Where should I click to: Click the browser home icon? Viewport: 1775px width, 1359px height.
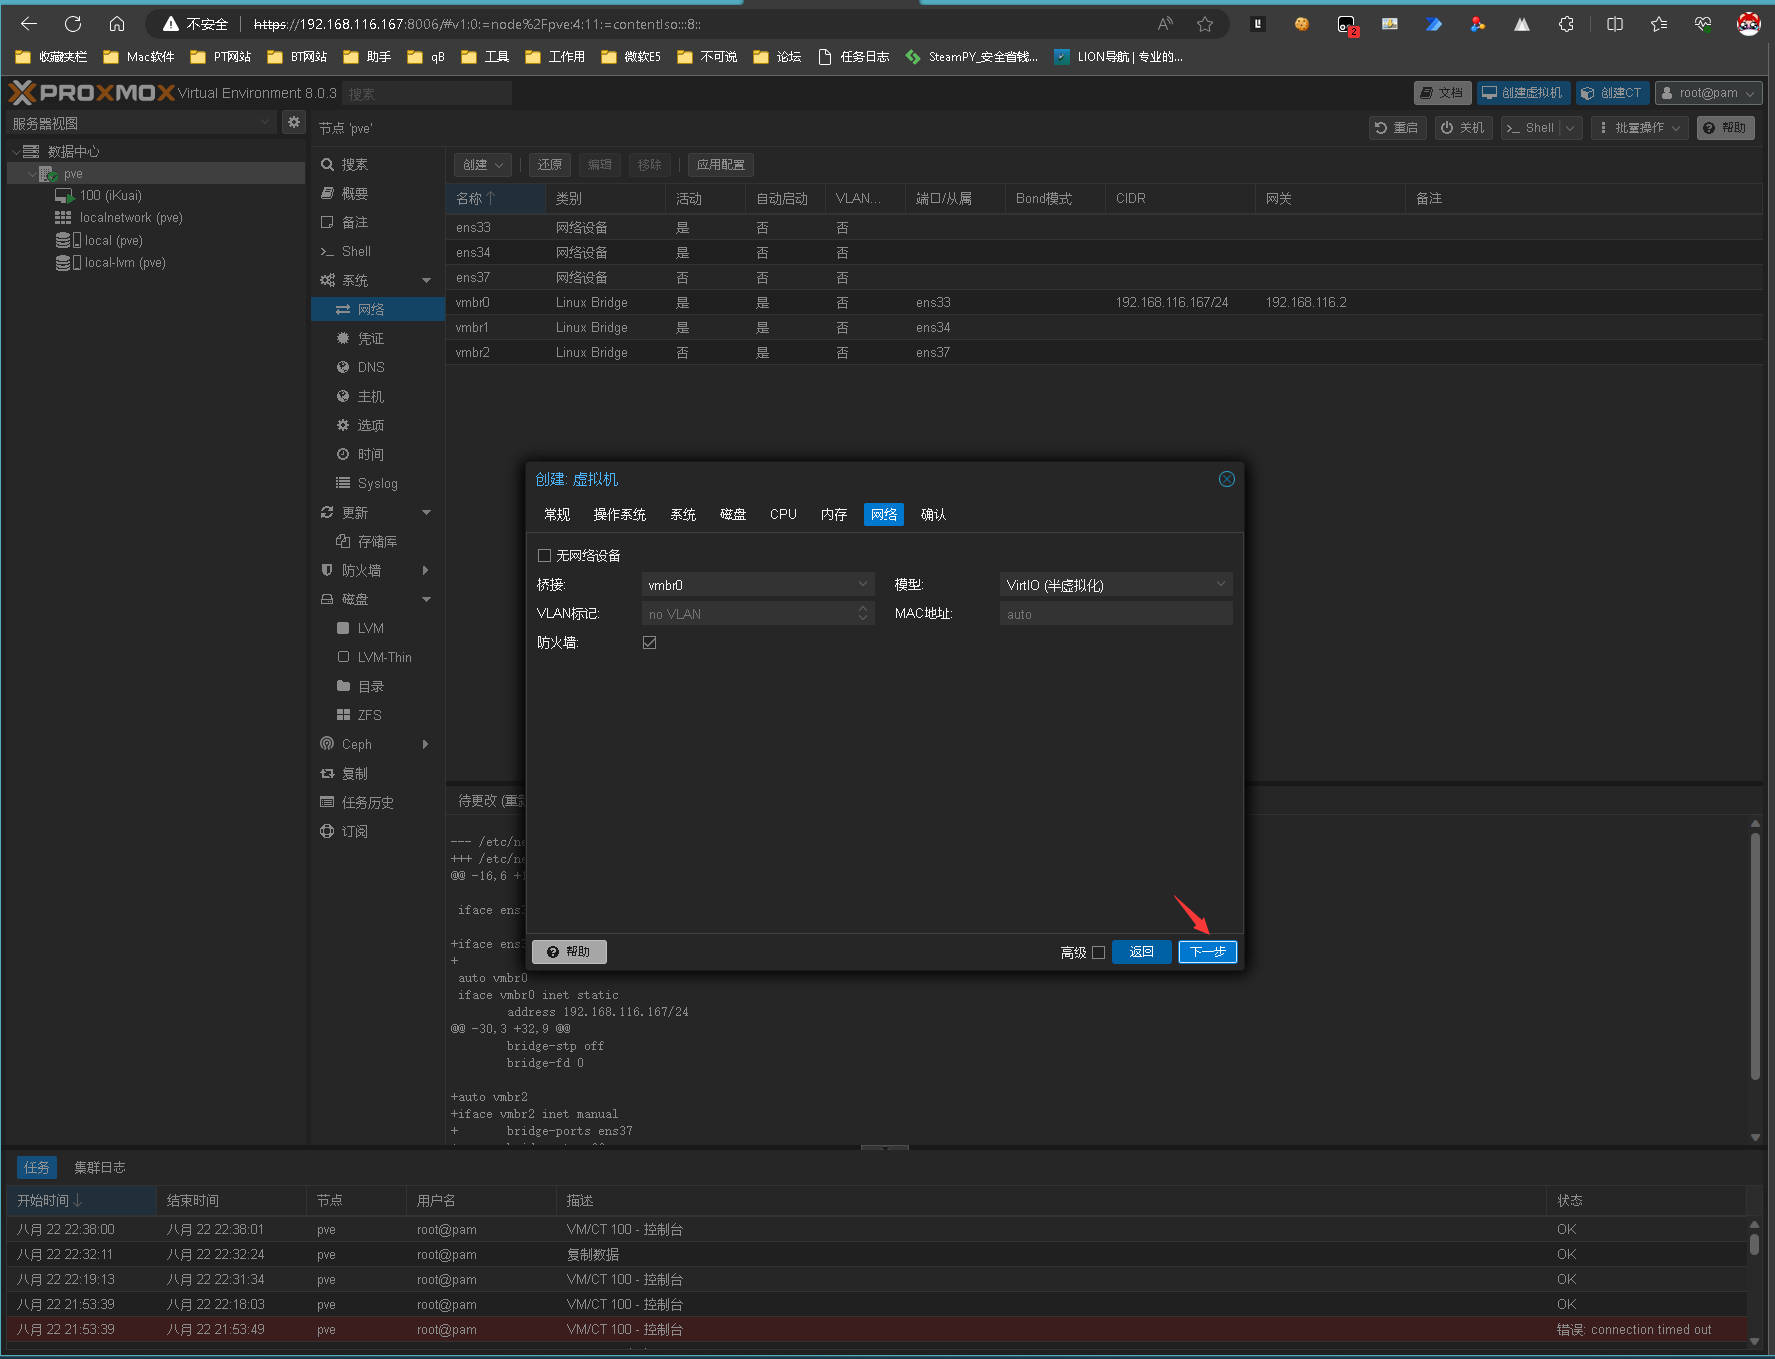(x=117, y=24)
